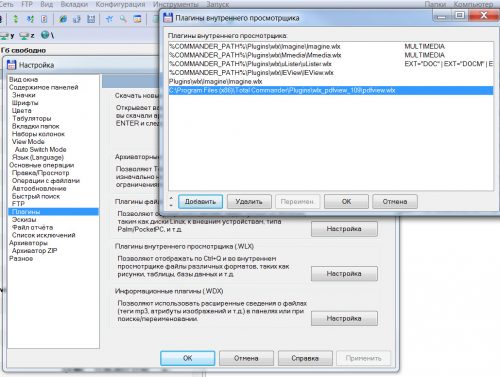Select Табуляторы settings category

click(x=32, y=118)
